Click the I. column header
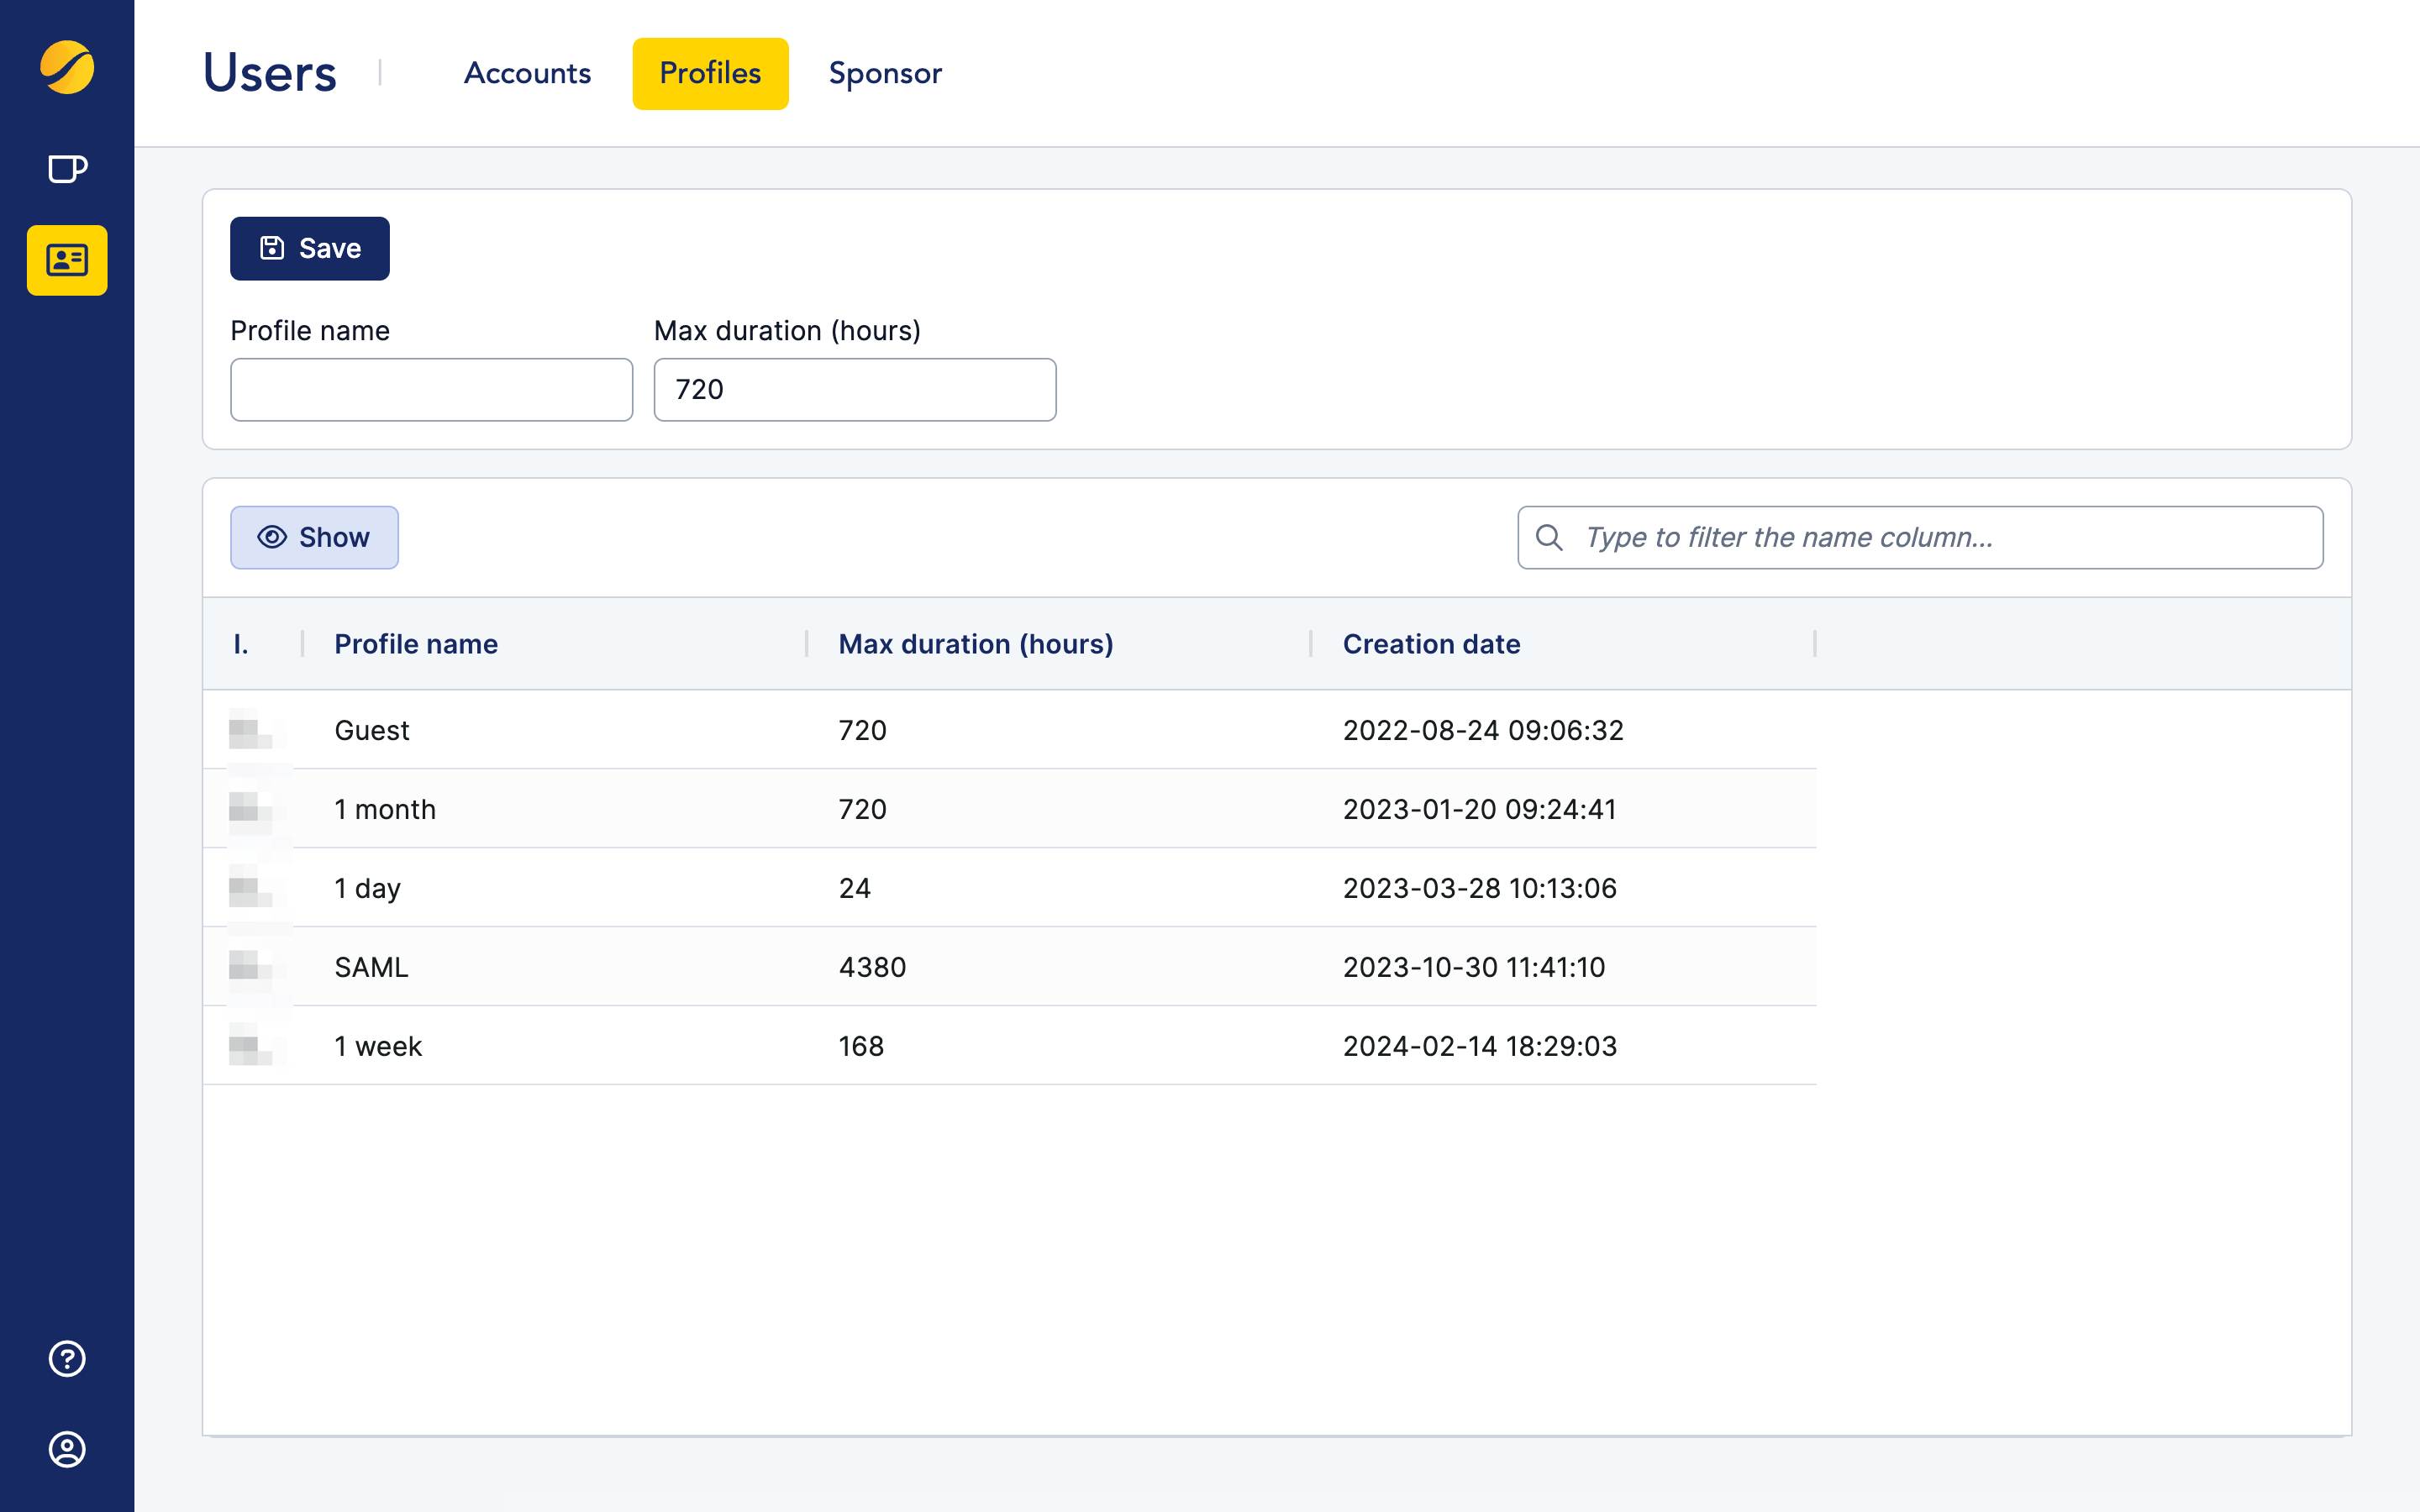The width and height of the screenshot is (2420, 1512). point(241,644)
